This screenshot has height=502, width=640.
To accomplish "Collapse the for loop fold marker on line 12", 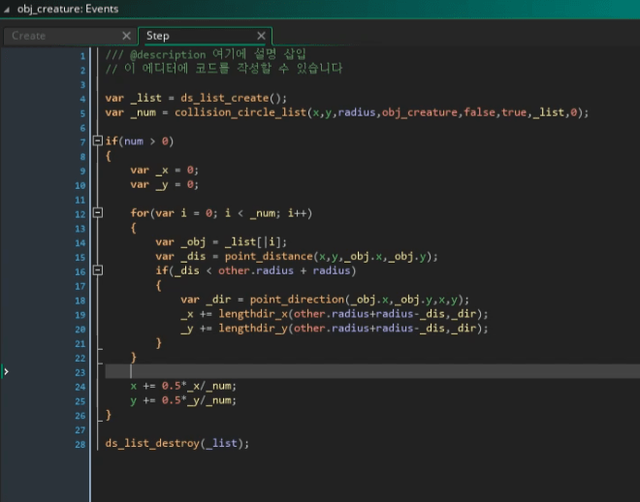I will (97, 213).
